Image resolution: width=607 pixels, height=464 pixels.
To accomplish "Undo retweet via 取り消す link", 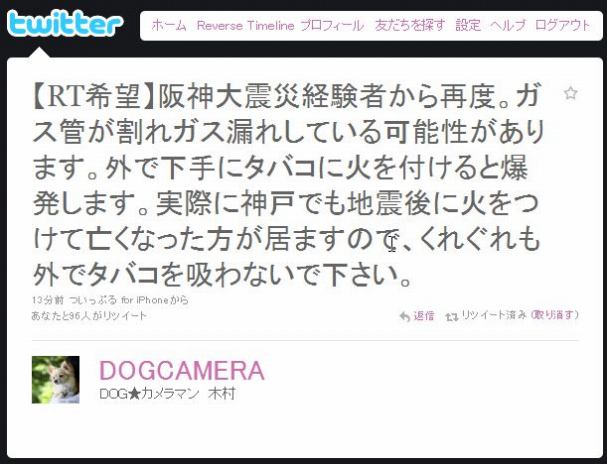I will 554,315.
